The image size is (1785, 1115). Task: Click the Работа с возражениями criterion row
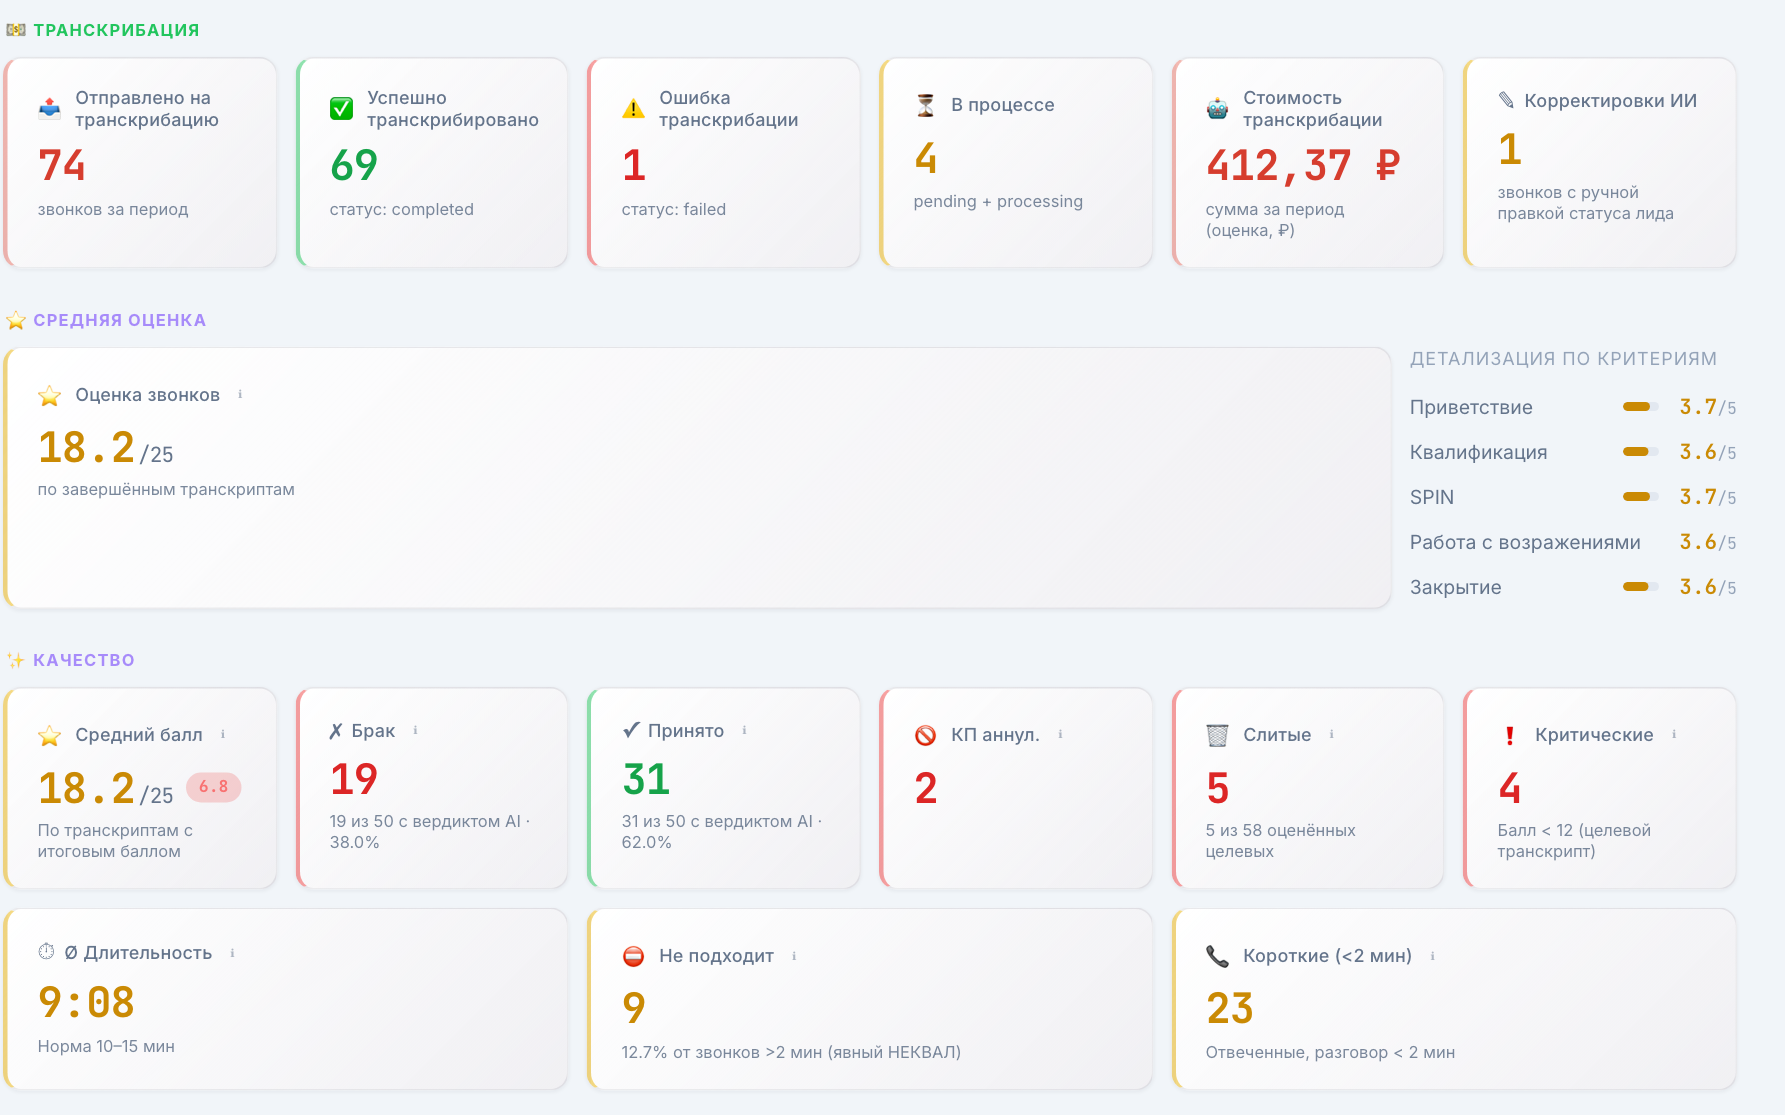[x=1573, y=542]
